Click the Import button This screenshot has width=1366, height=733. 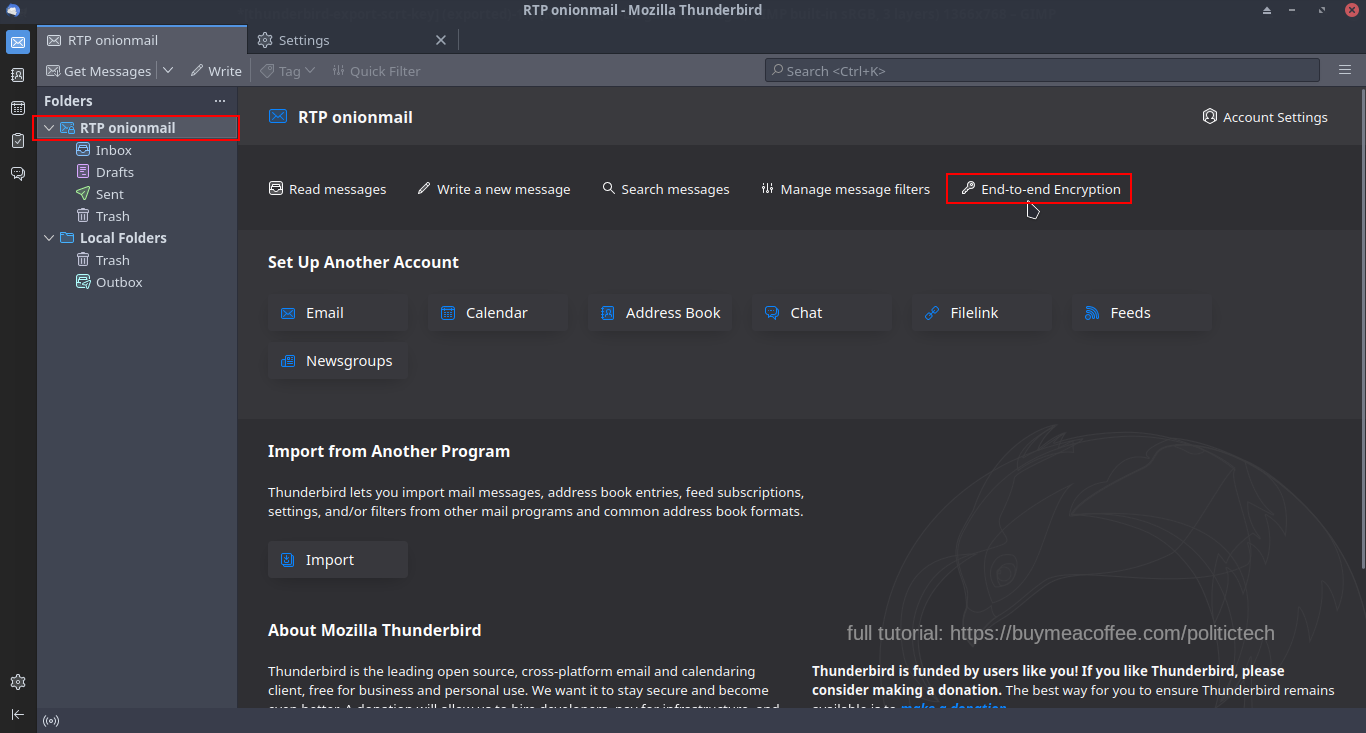pyautogui.click(x=338, y=560)
